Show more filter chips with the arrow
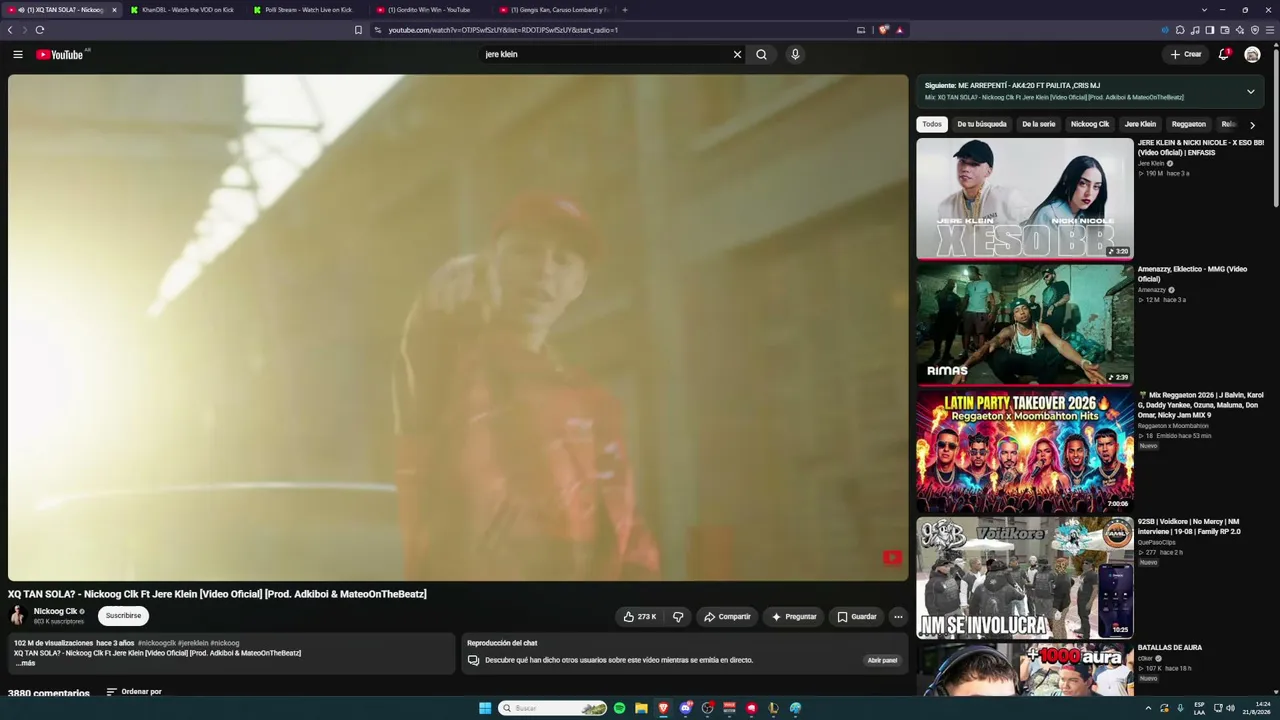Screen dimensions: 1280x720 (x=1252, y=125)
